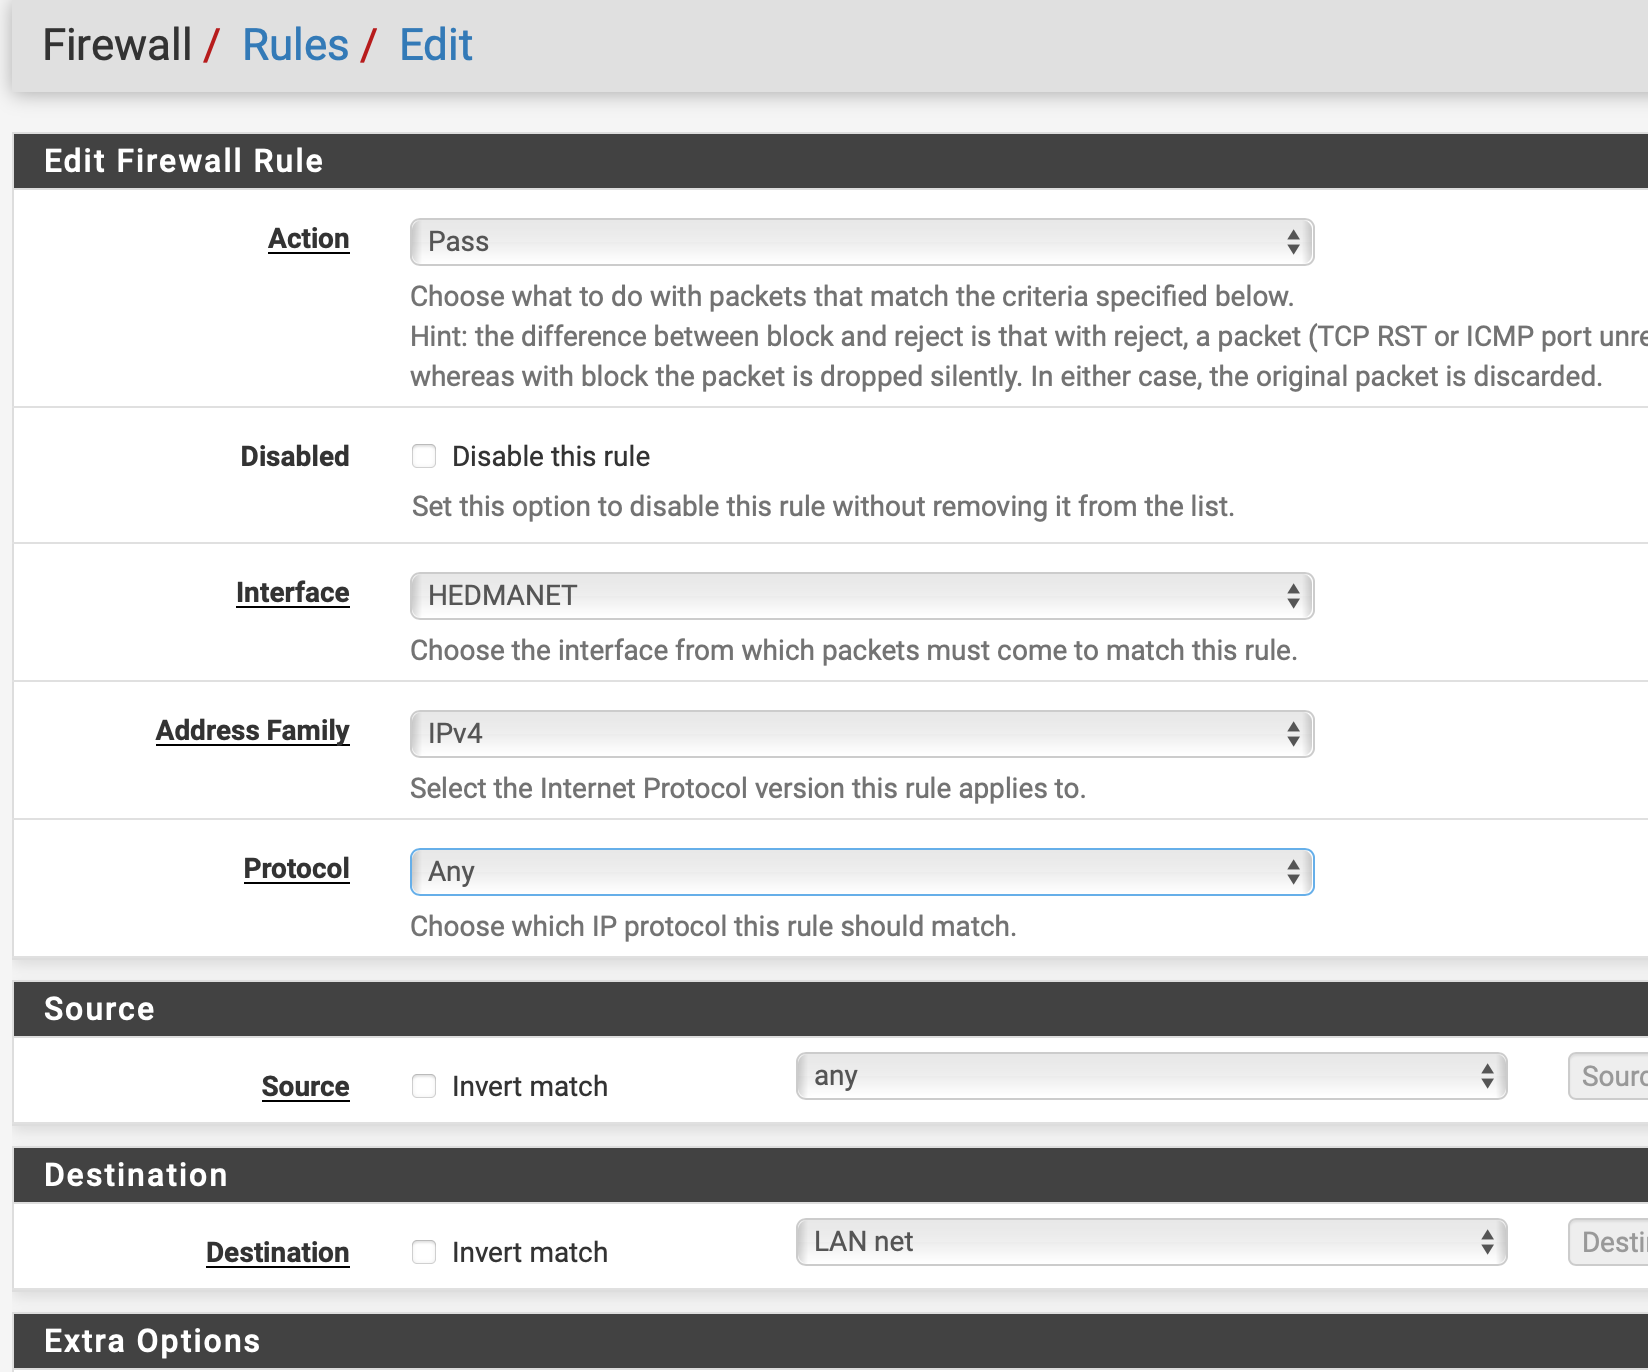Screen dimensions: 1648x1372
Task: Click the underlined Interface field label
Action: click(292, 593)
